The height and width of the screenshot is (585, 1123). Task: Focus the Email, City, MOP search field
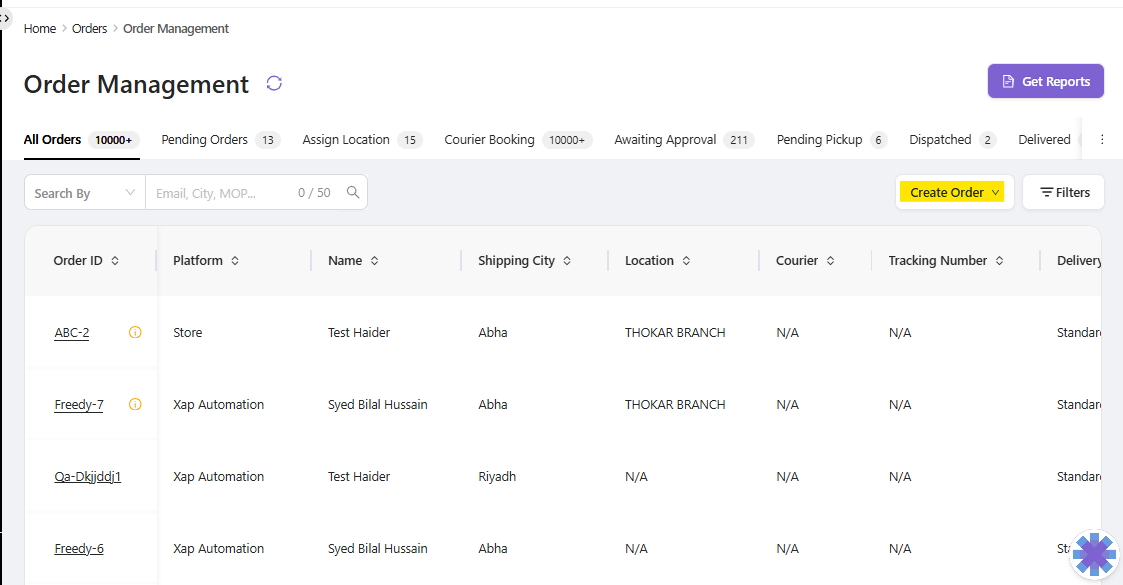pos(220,193)
